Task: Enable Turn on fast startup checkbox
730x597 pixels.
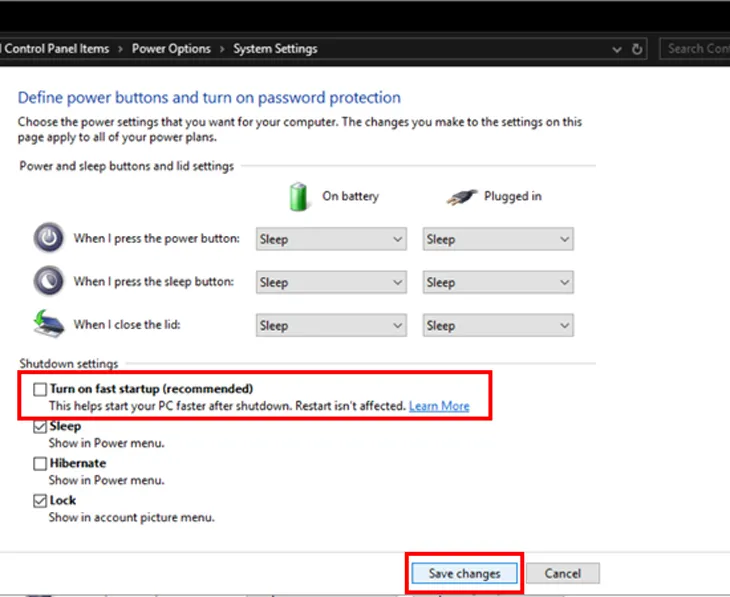Action: click(40, 389)
